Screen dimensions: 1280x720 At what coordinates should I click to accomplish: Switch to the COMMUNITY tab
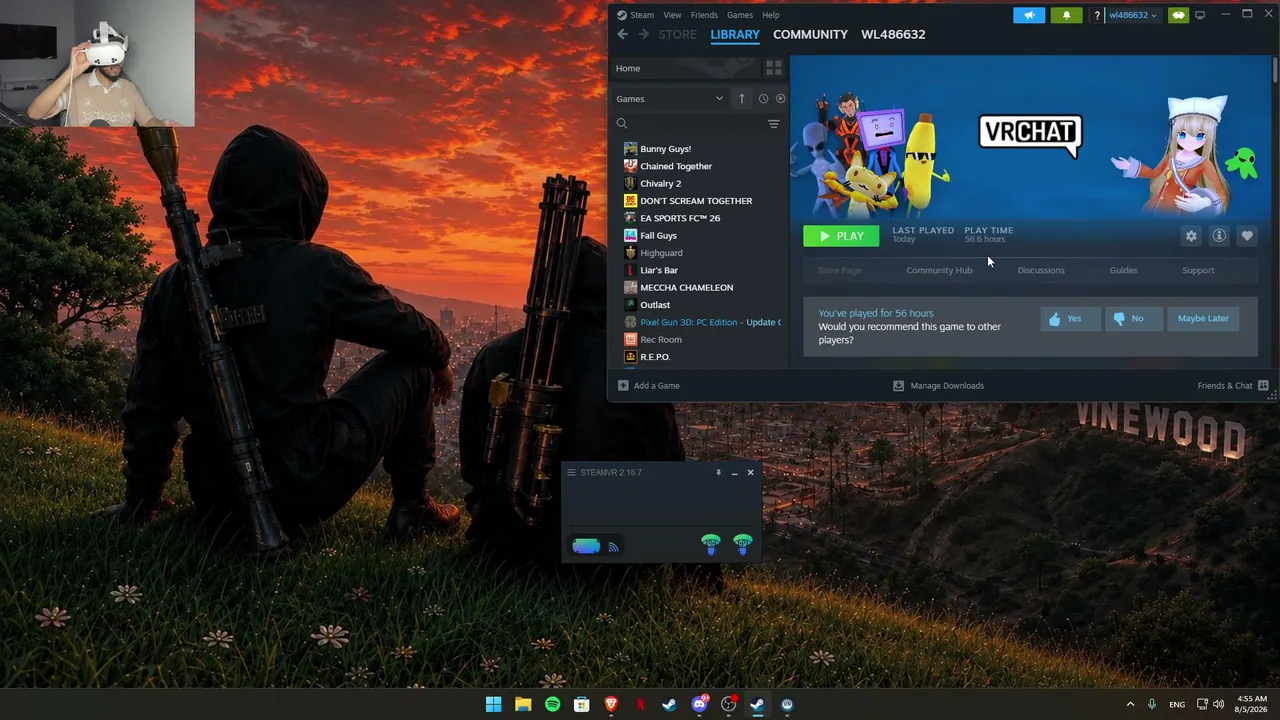(x=810, y=34)
